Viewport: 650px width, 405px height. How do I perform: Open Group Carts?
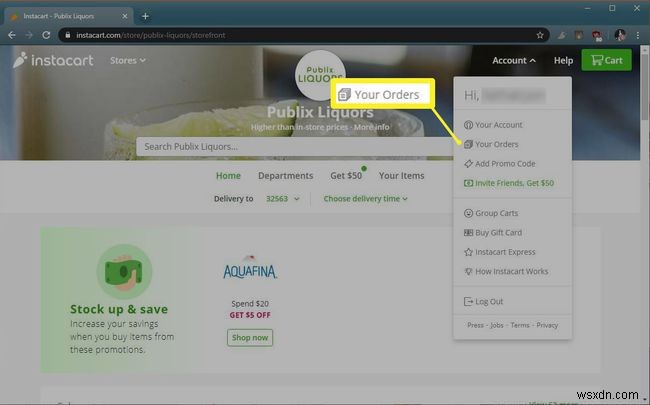(491, 213)
